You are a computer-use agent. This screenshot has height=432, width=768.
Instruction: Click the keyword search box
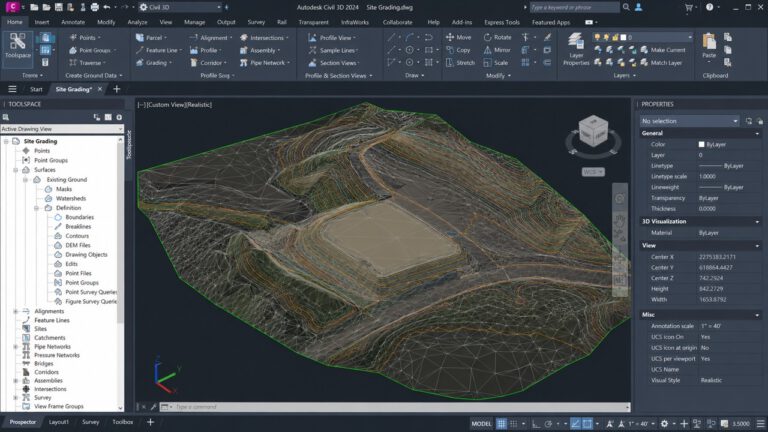[x=575, y=7]
